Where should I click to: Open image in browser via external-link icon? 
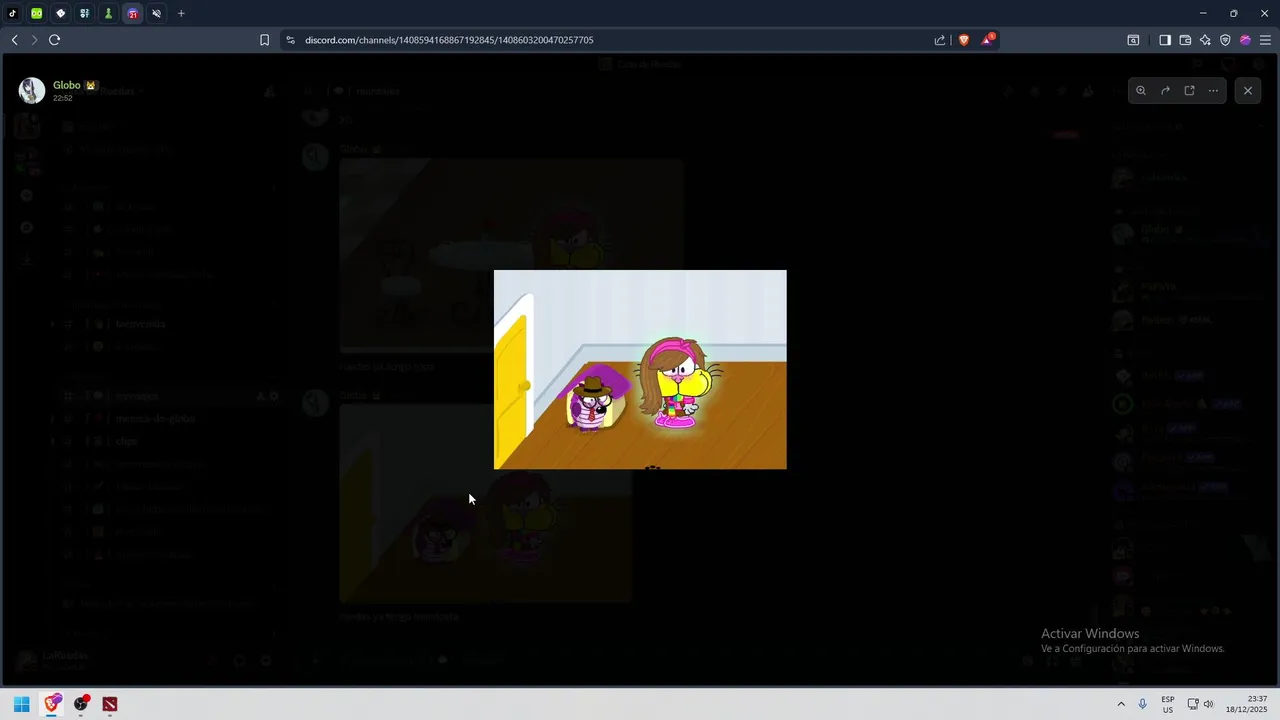(1189, 90)
